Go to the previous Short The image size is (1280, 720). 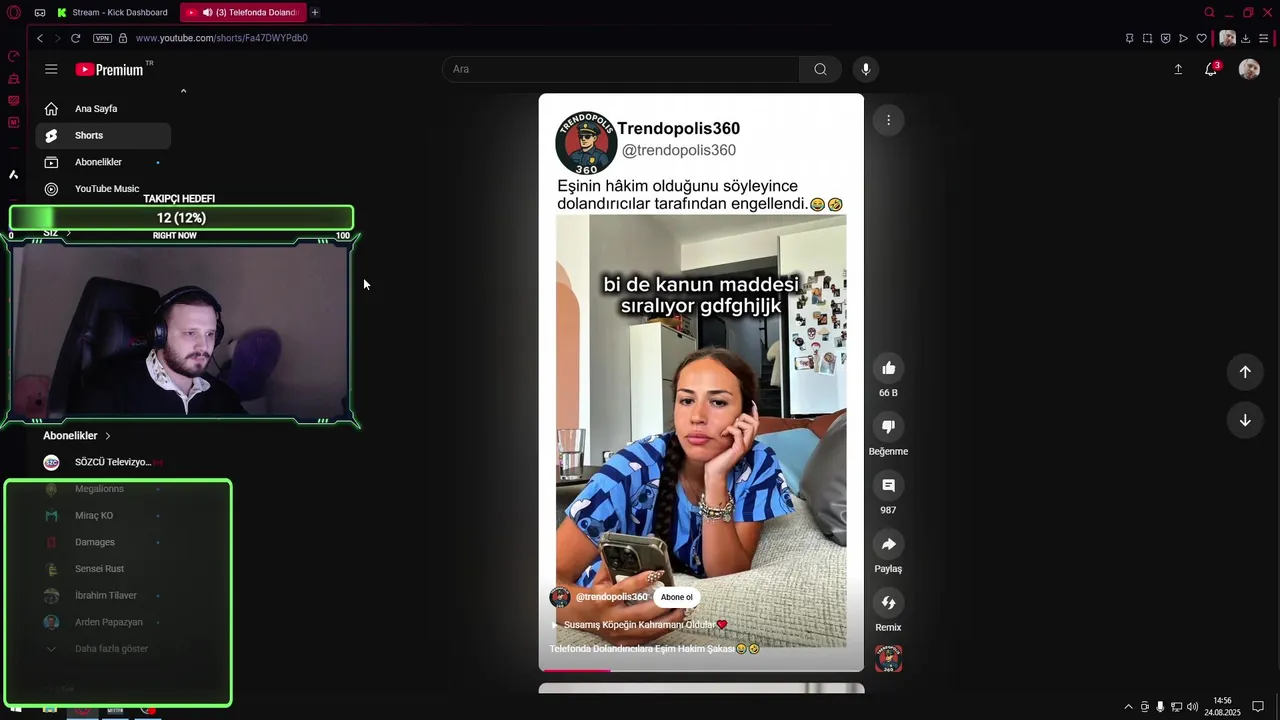click(1245, 372)
